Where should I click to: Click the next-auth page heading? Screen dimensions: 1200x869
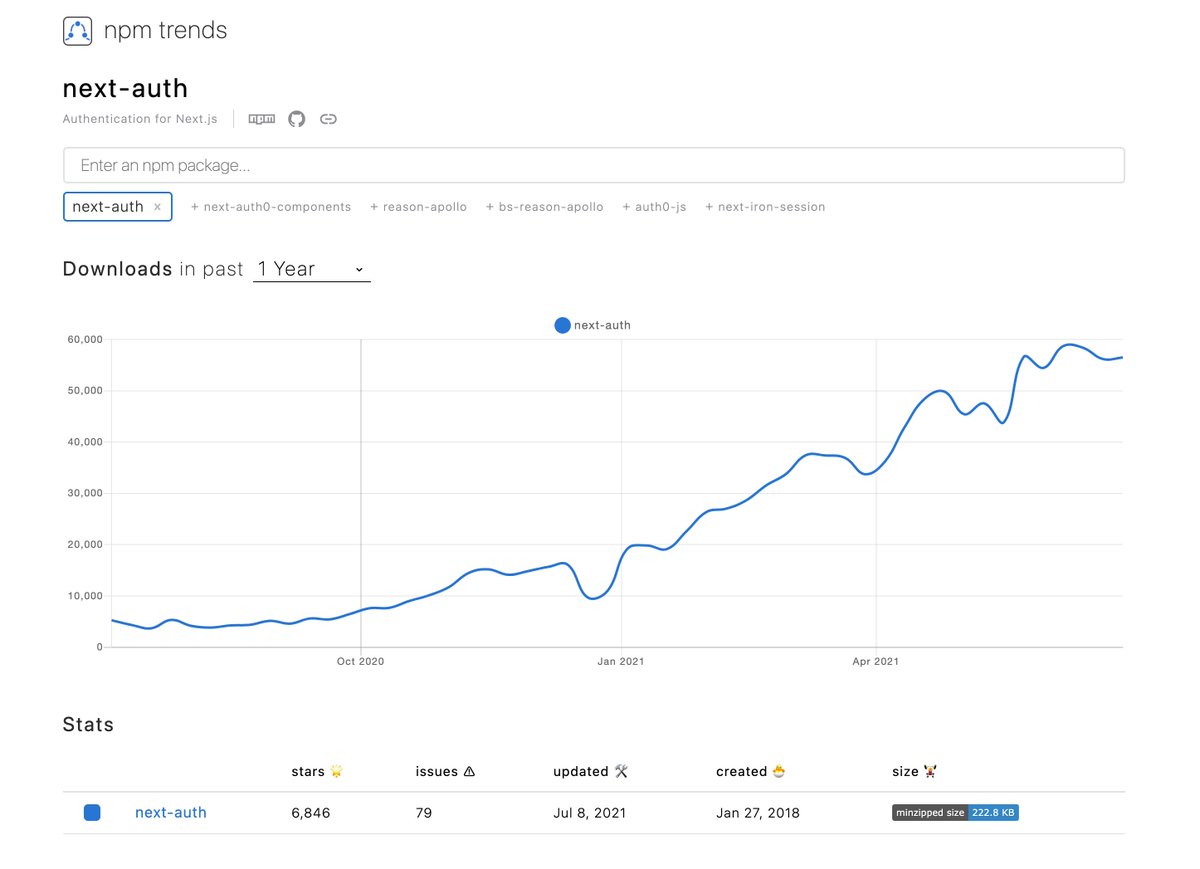click(x=125, y=88)
